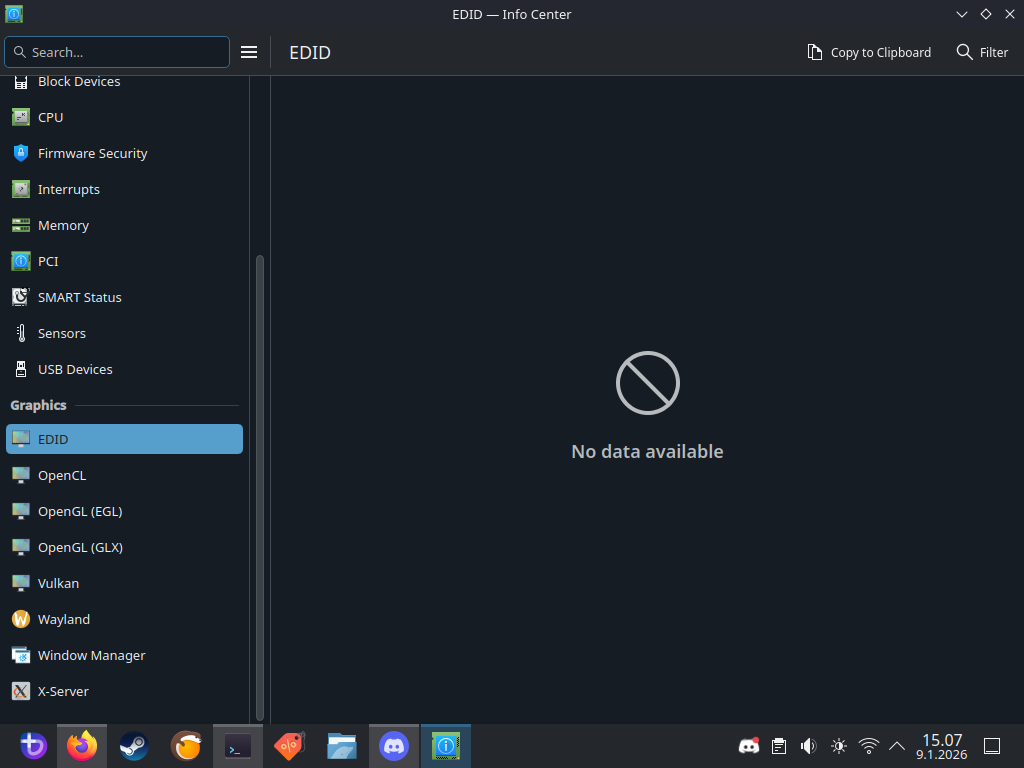Viewport: 1024px width, 768px height.
Task: Show Vulkan information
Action: pyautogui.click(x=124, y=583)
